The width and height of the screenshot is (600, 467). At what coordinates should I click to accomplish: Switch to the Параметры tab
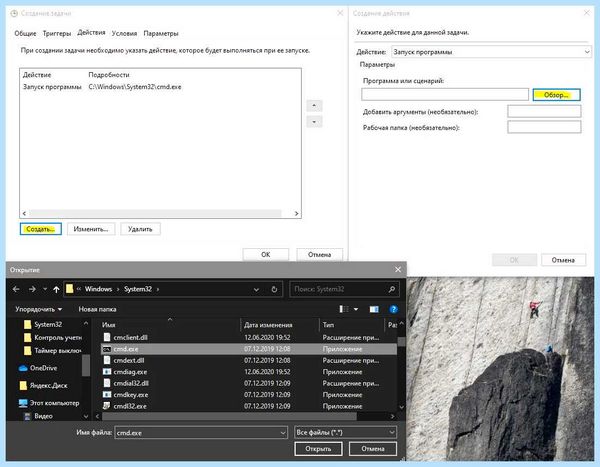tap(161, 34)
